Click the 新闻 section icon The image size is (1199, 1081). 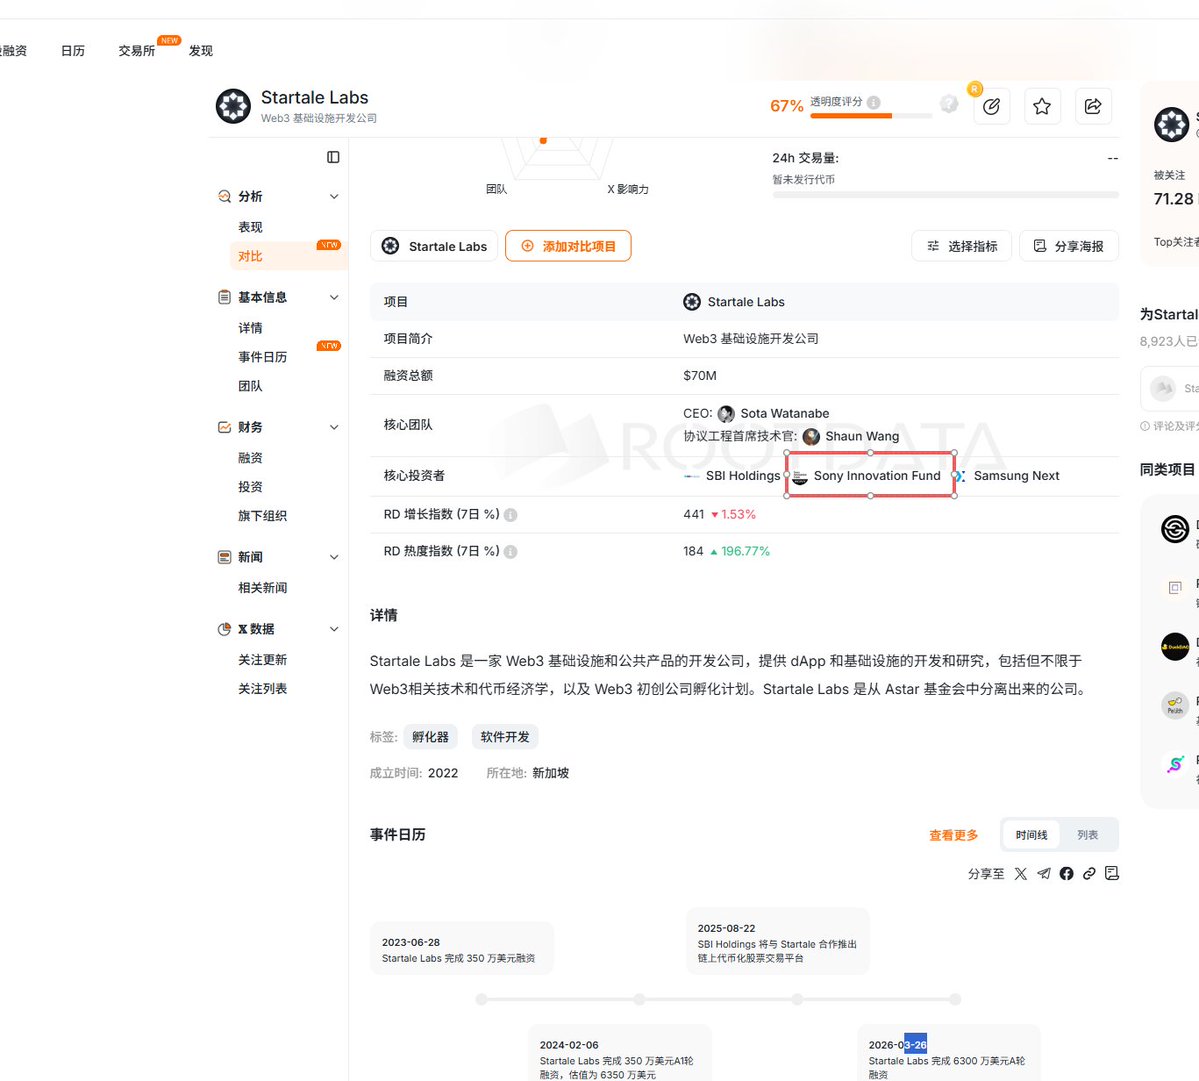tap(224, 557)
